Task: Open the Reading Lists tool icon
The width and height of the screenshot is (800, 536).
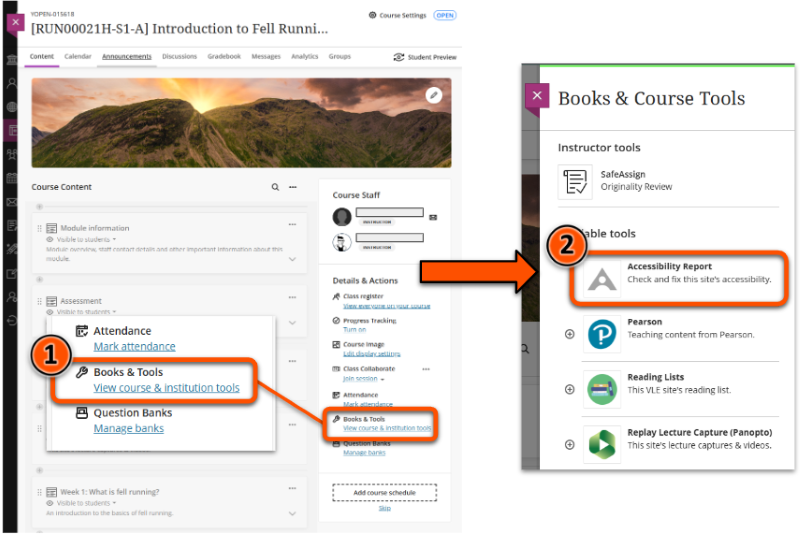Action: point(602,388)
